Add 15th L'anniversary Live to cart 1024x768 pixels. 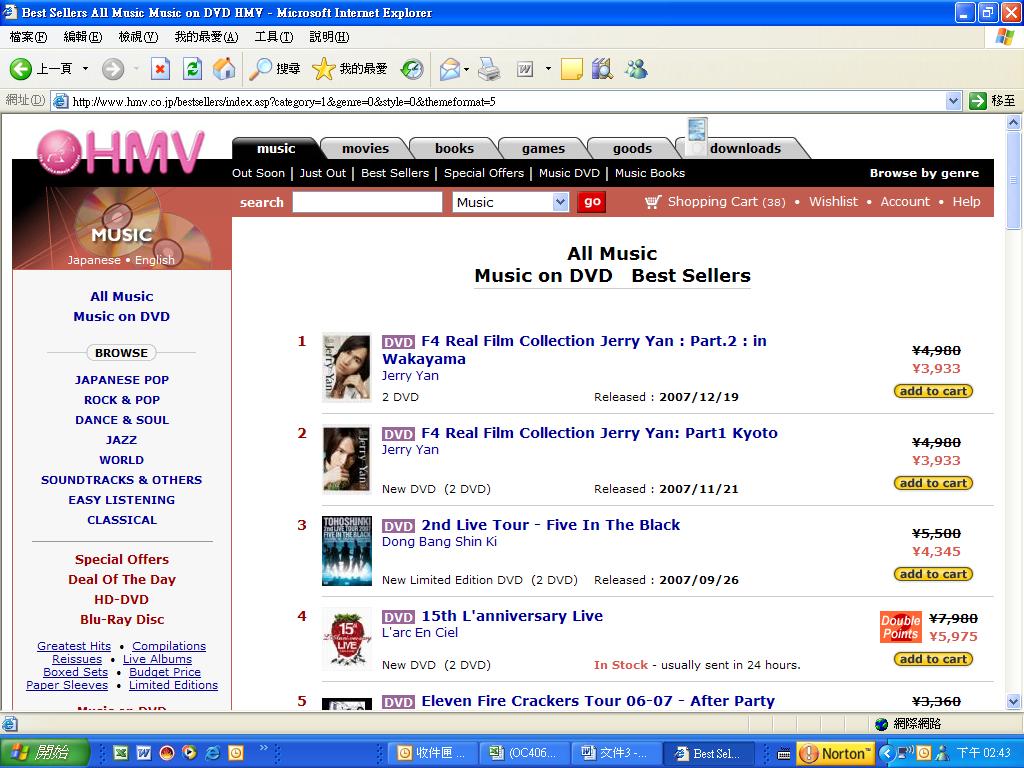(x=933, y=659)
